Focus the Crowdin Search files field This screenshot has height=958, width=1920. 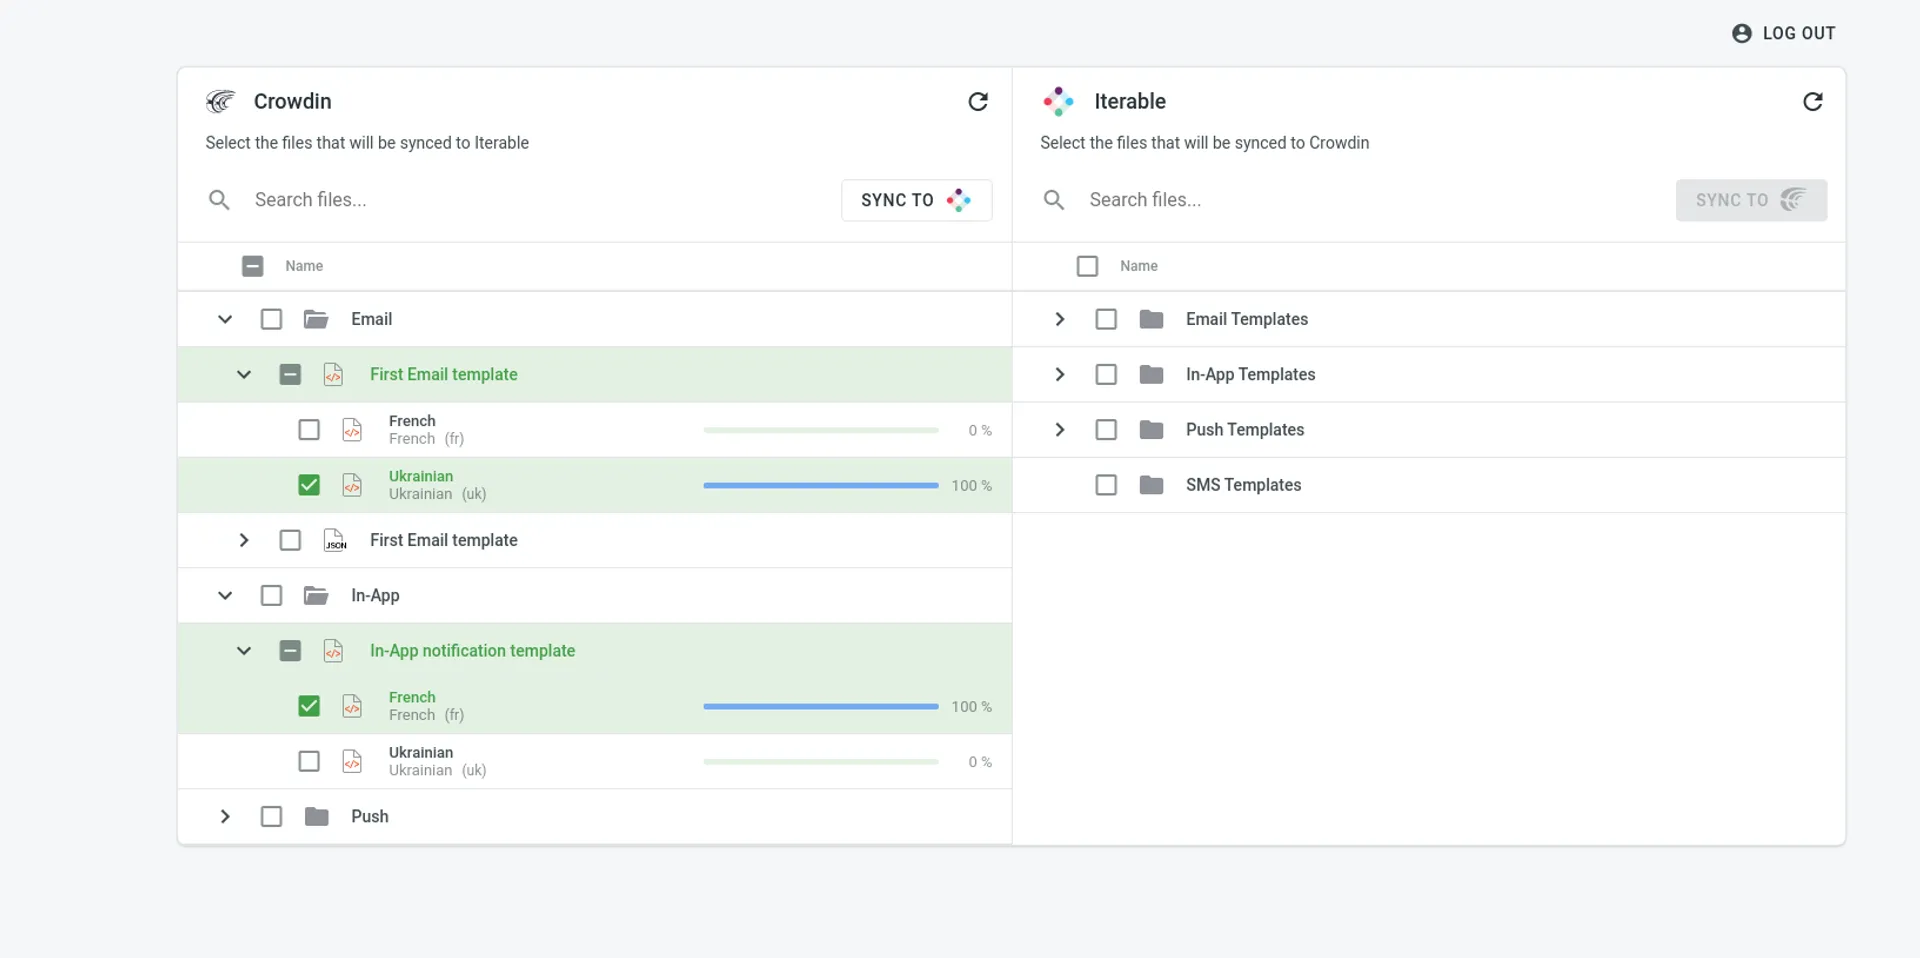540,200
